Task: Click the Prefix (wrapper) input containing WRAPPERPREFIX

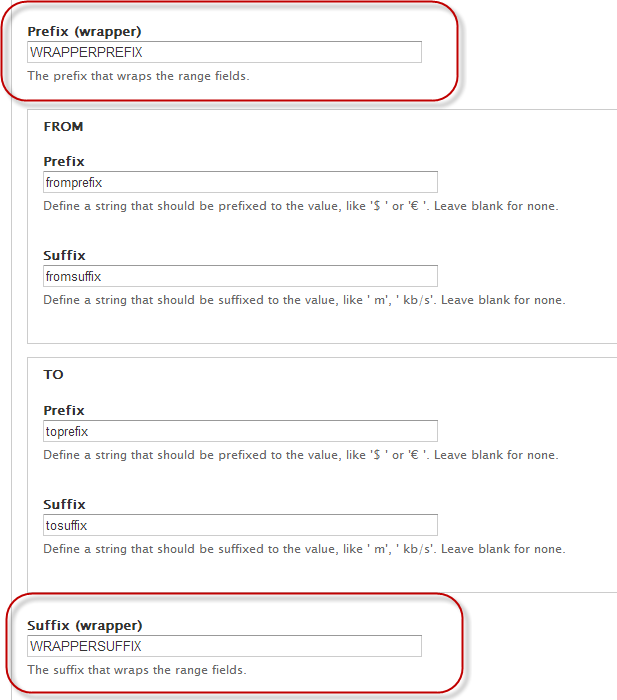Action: (224, 52)
